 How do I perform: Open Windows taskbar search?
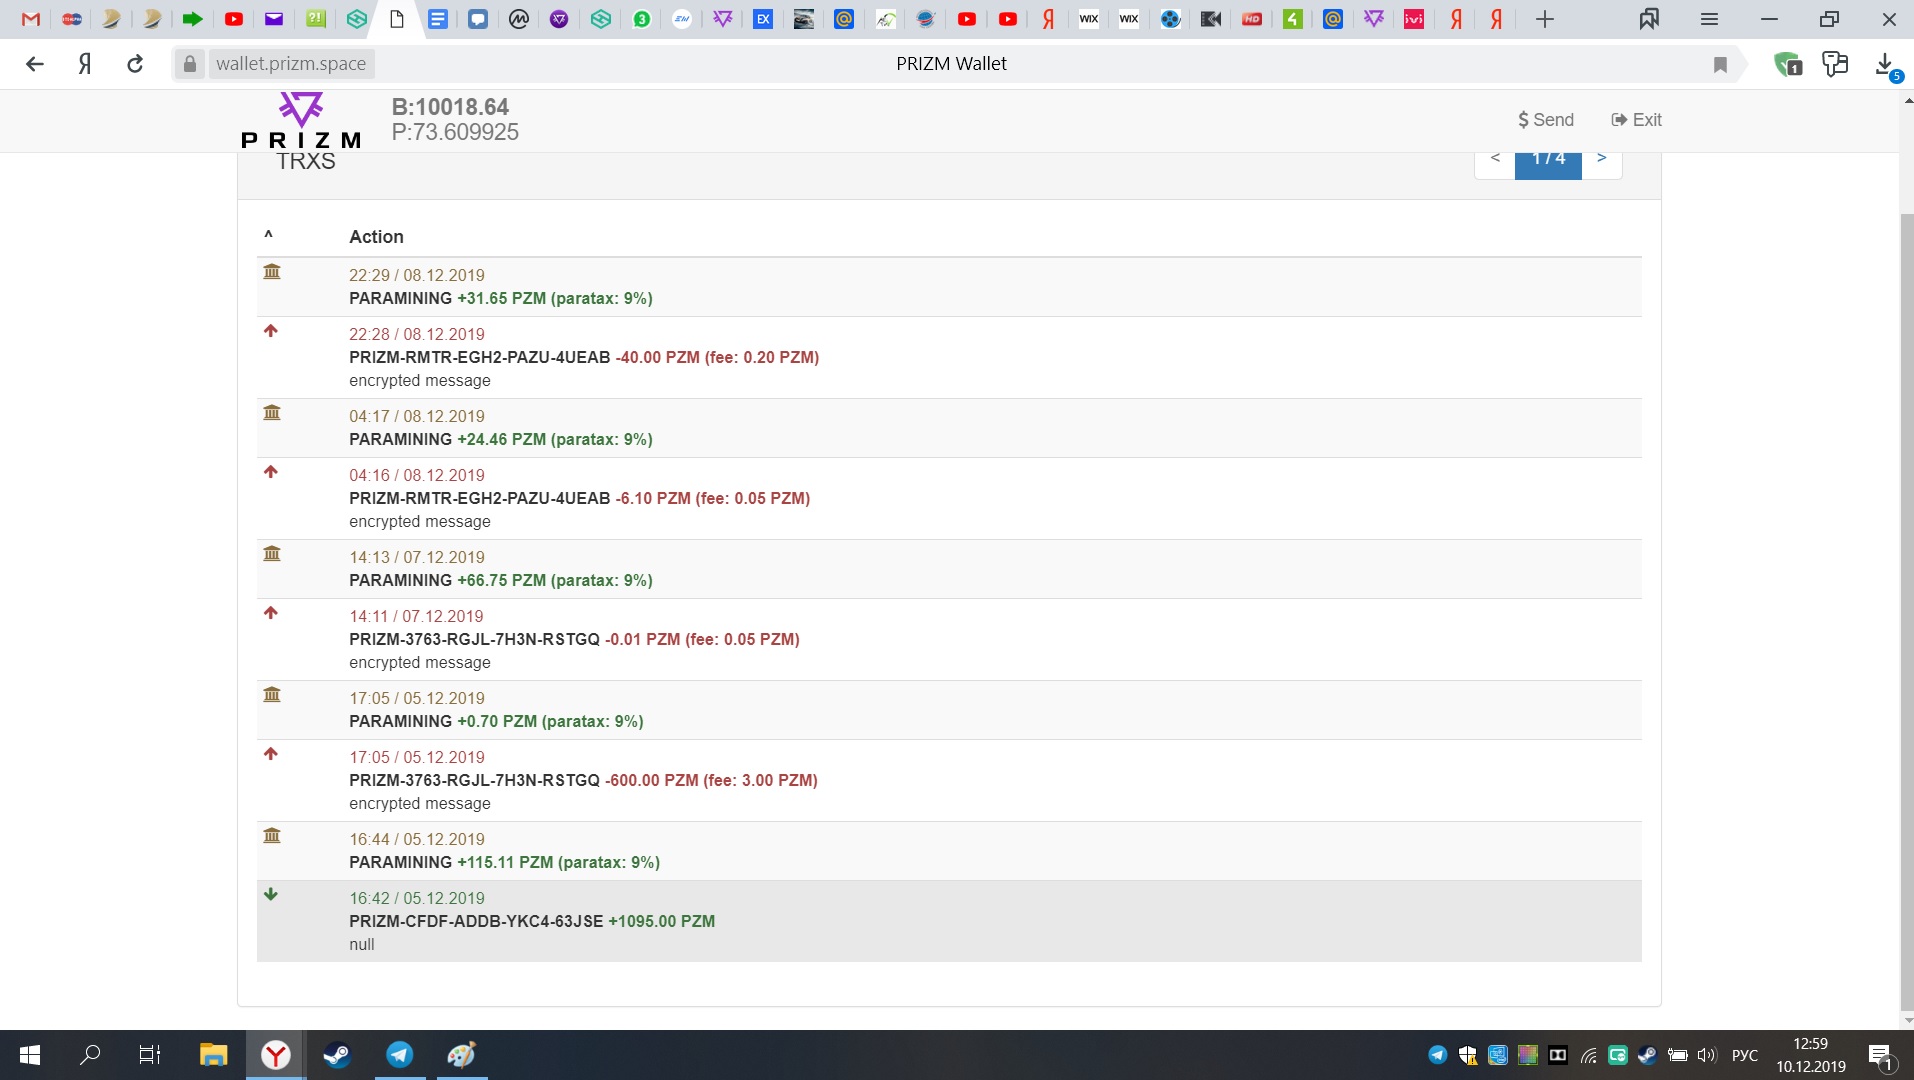pos(90,1055)
